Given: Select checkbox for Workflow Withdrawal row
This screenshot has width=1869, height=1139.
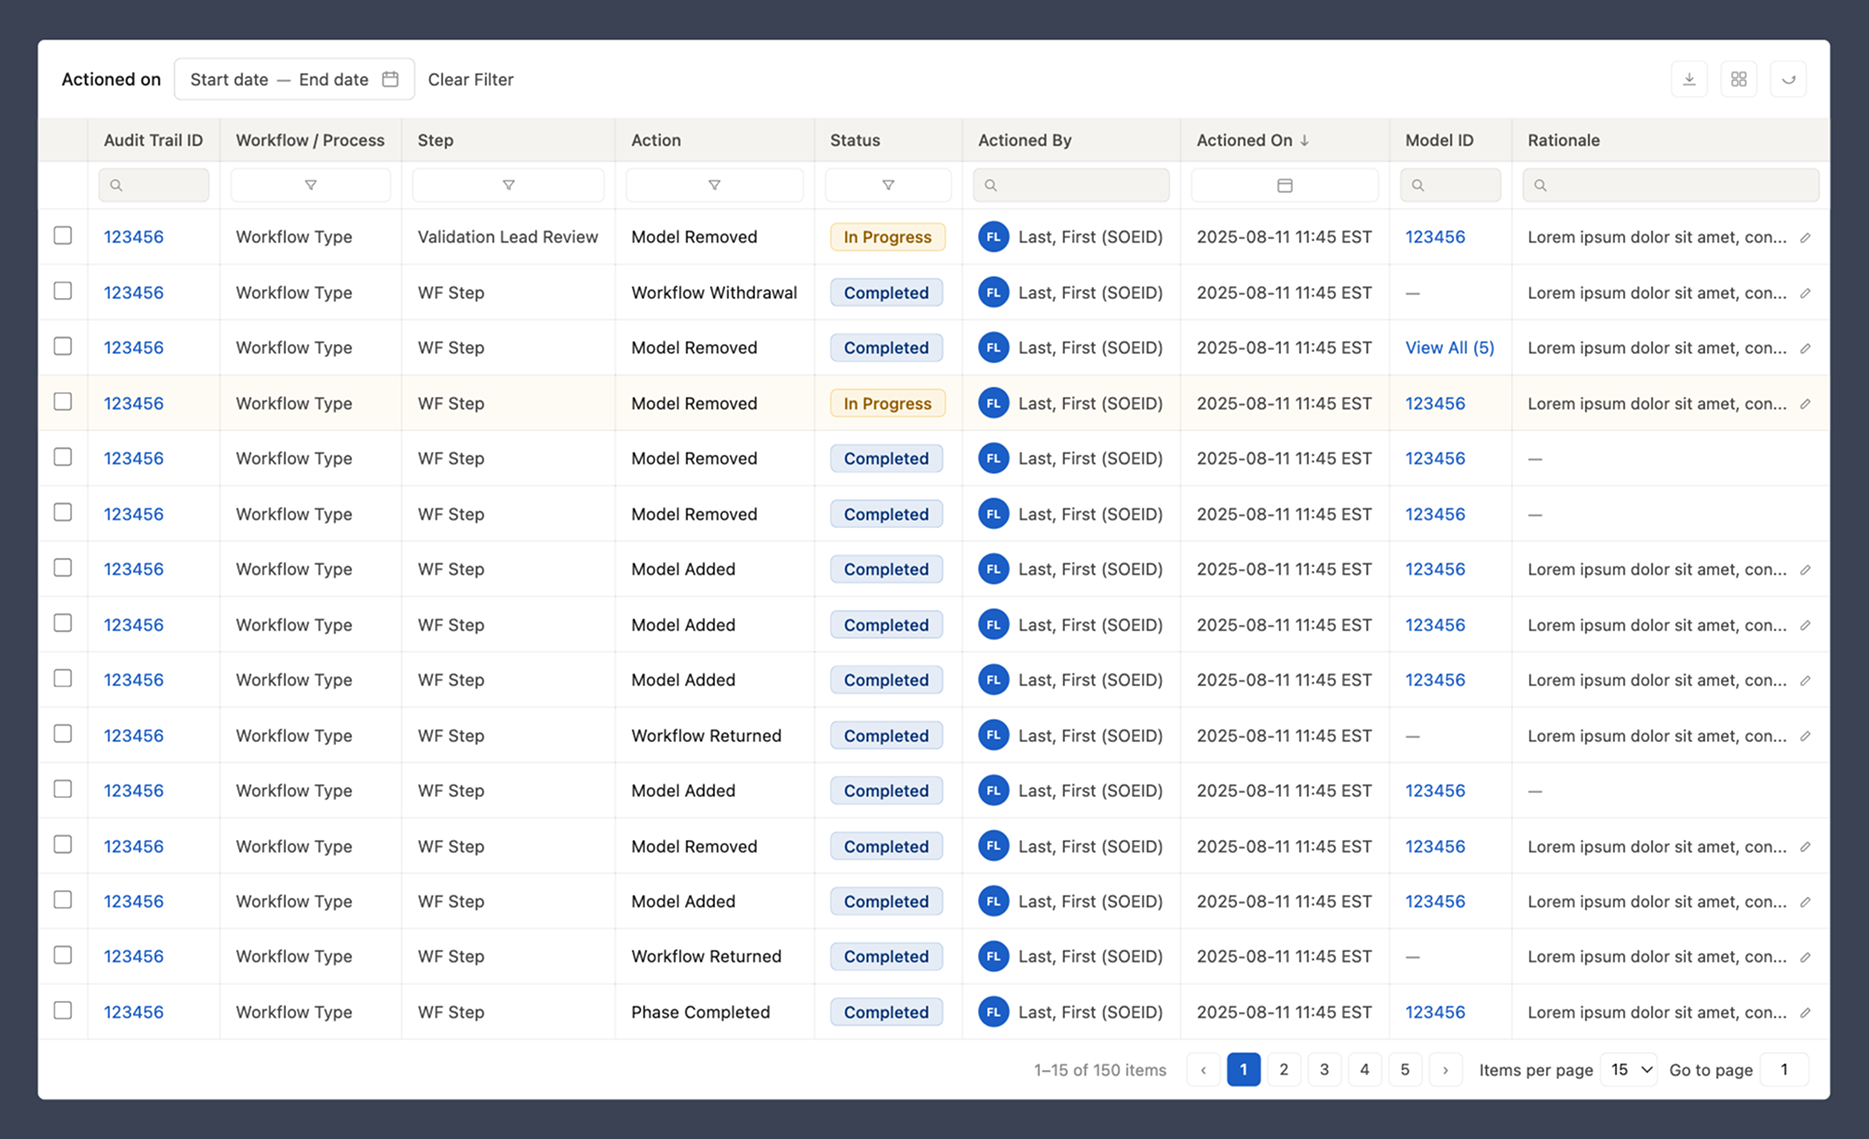Looking at the screenshot, I should (x=63, y=291).
